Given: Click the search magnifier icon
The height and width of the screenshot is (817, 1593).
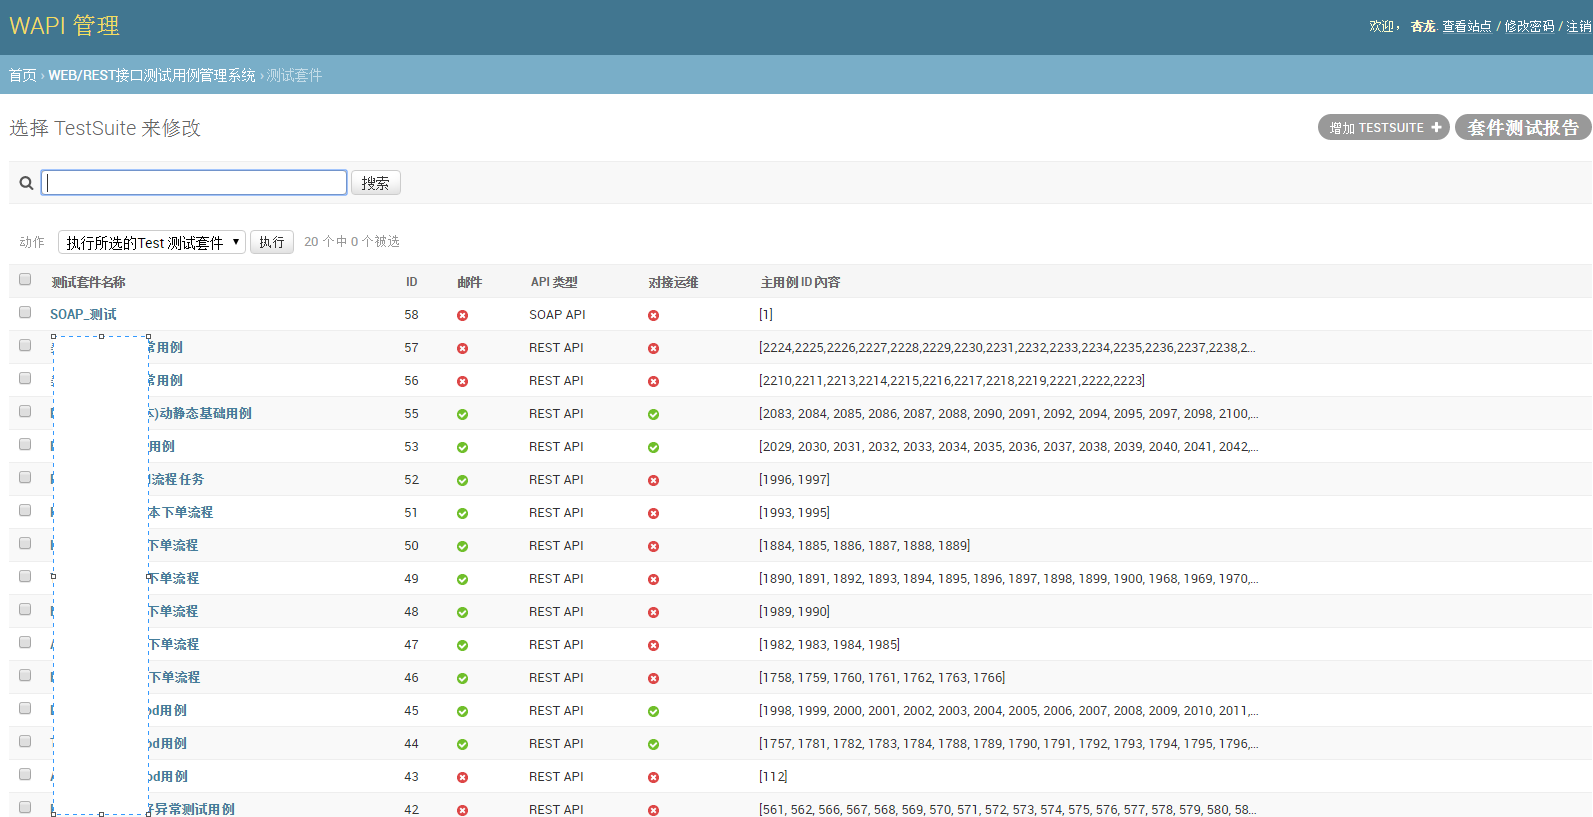Looking at the screenshot, I should tap(26, 183).
